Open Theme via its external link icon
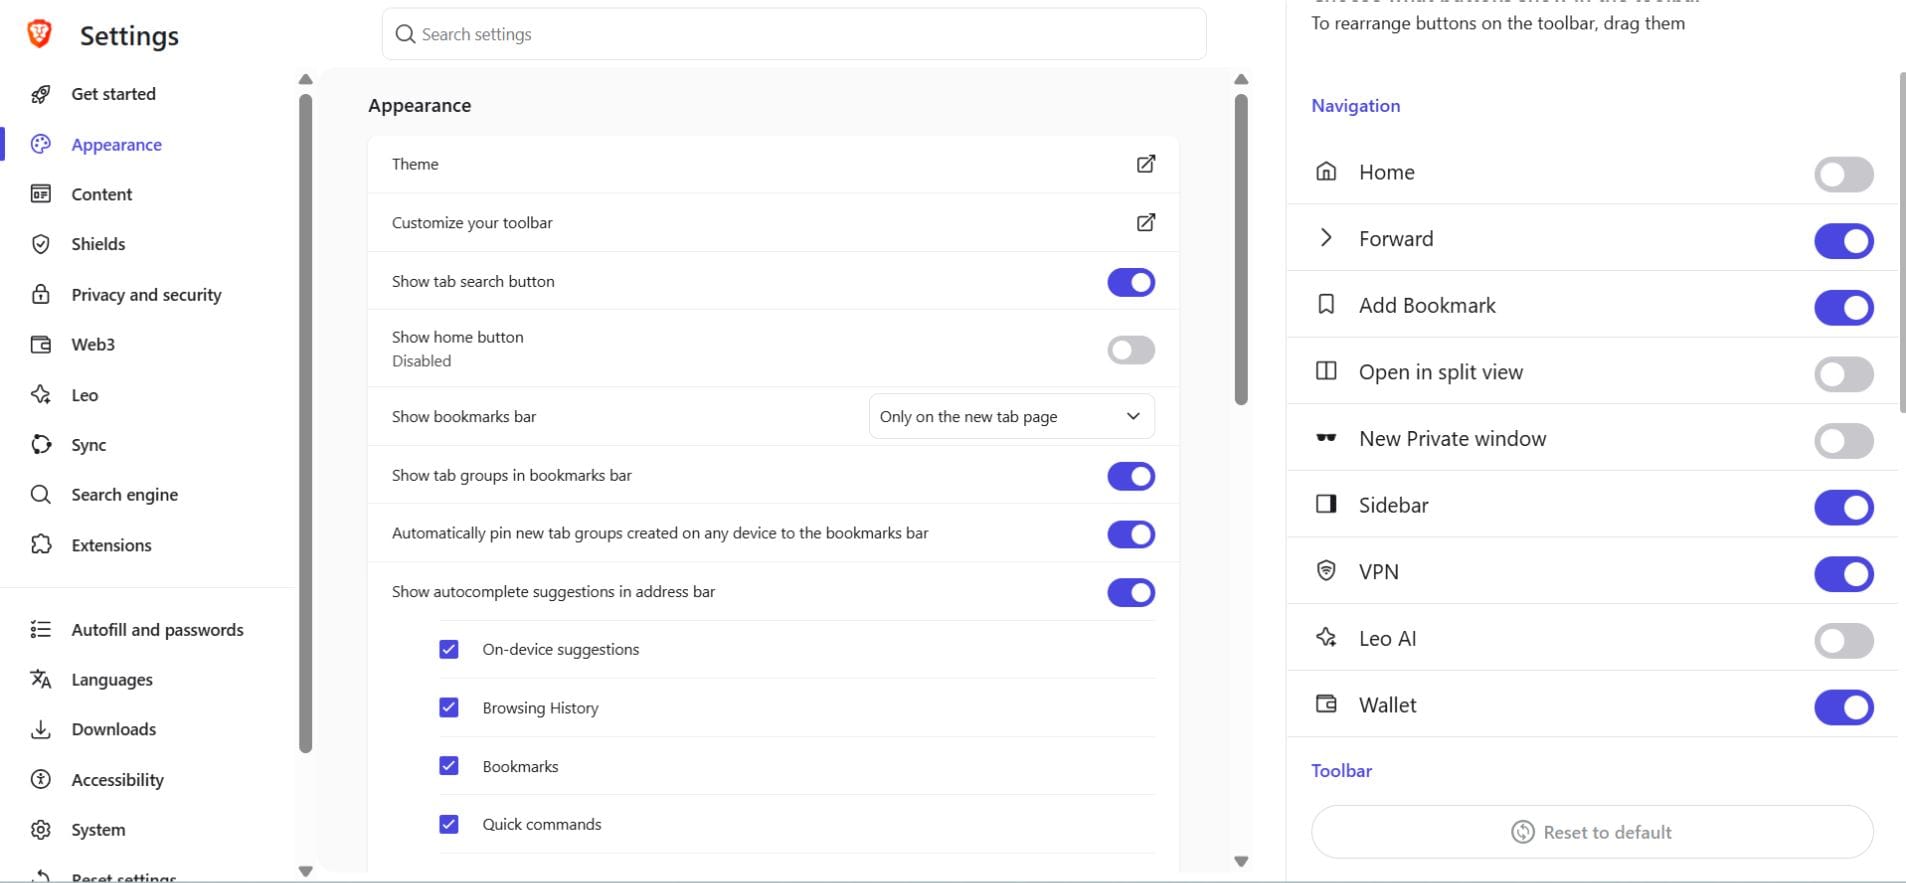1906x883 pixels. 1146,164
